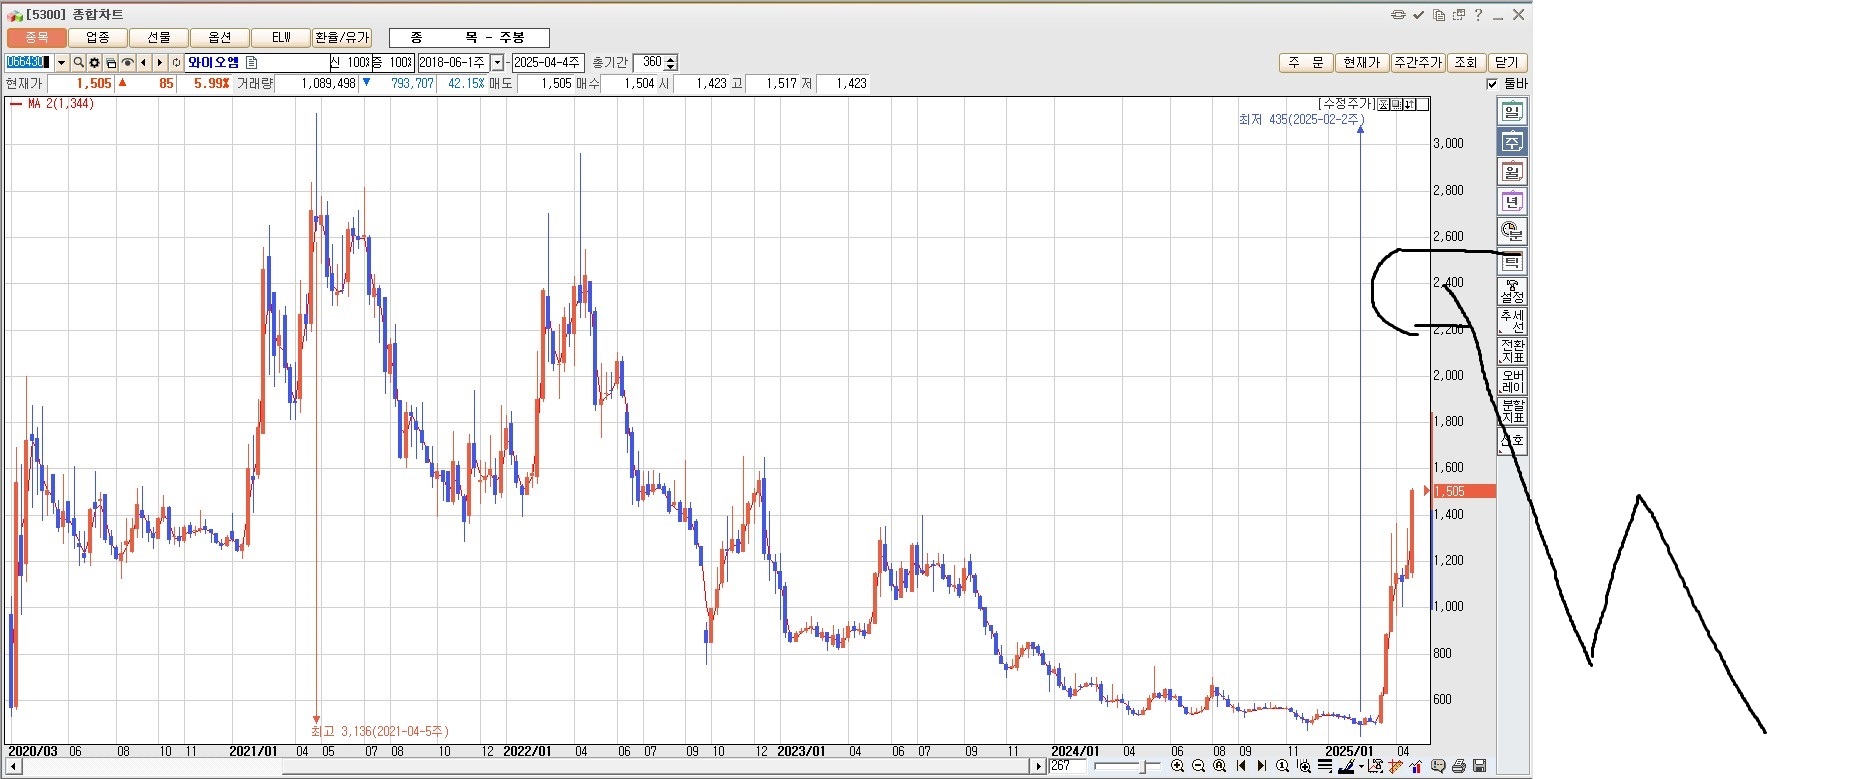
Task: Click the zoom out magnifier icon
Action: [1198, 766]
